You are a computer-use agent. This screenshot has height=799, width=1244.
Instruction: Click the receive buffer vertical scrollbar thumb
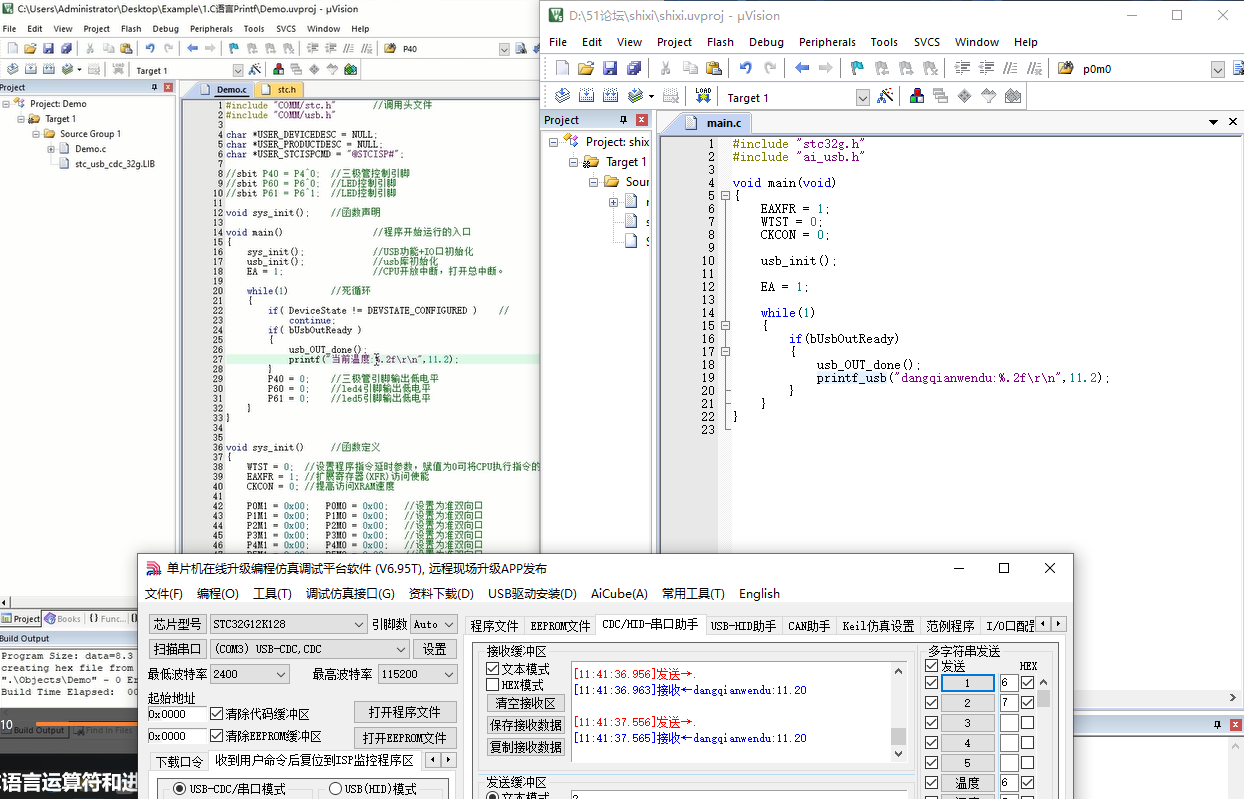[x=898, y=736]
